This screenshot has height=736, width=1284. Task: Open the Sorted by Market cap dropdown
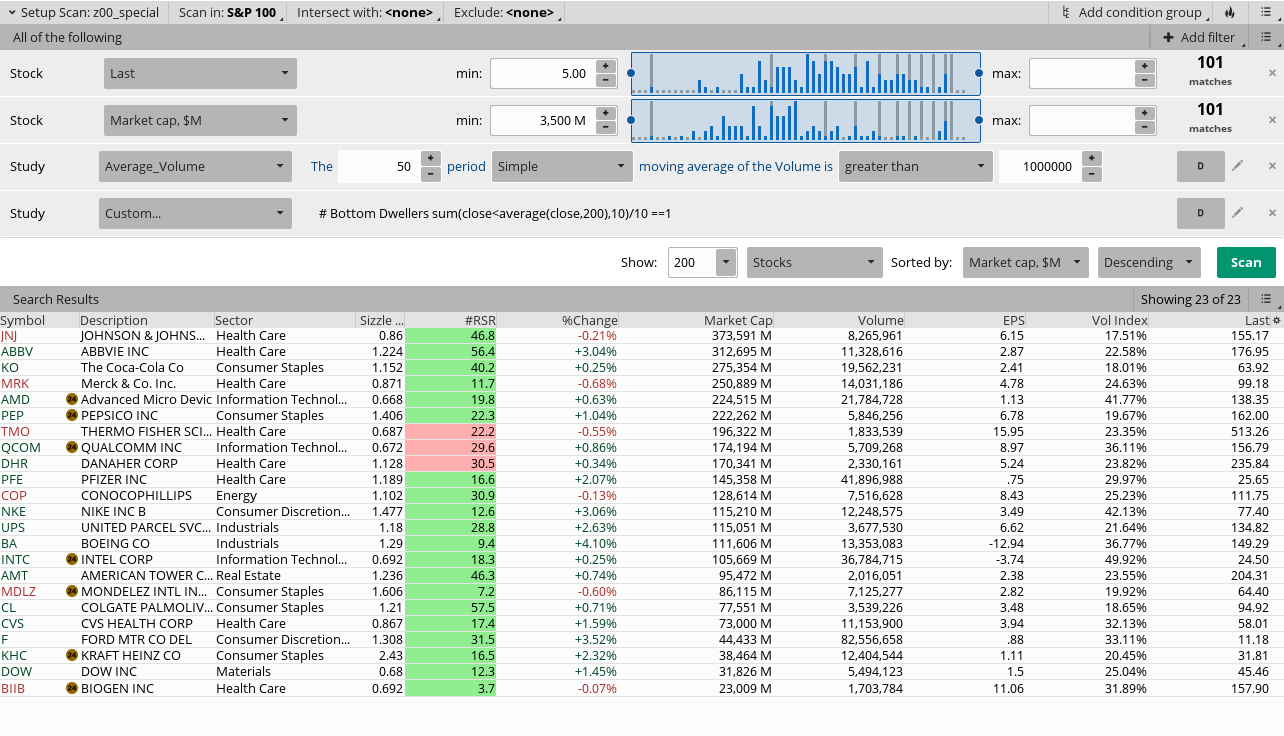tap(1026, 262)
